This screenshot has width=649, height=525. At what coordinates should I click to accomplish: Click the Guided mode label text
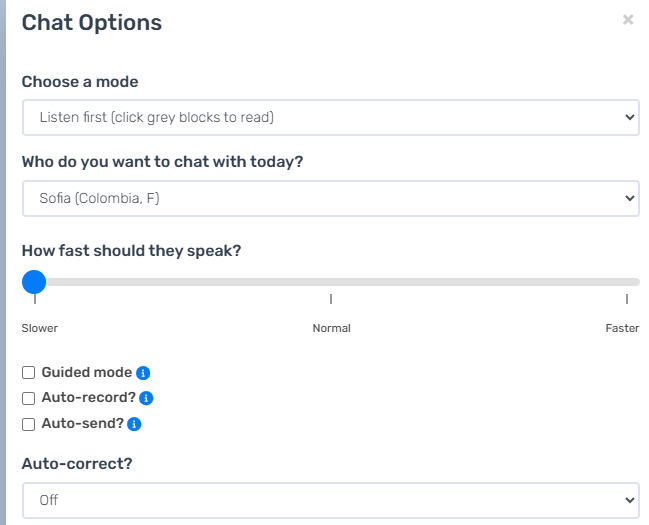[86, 373]
